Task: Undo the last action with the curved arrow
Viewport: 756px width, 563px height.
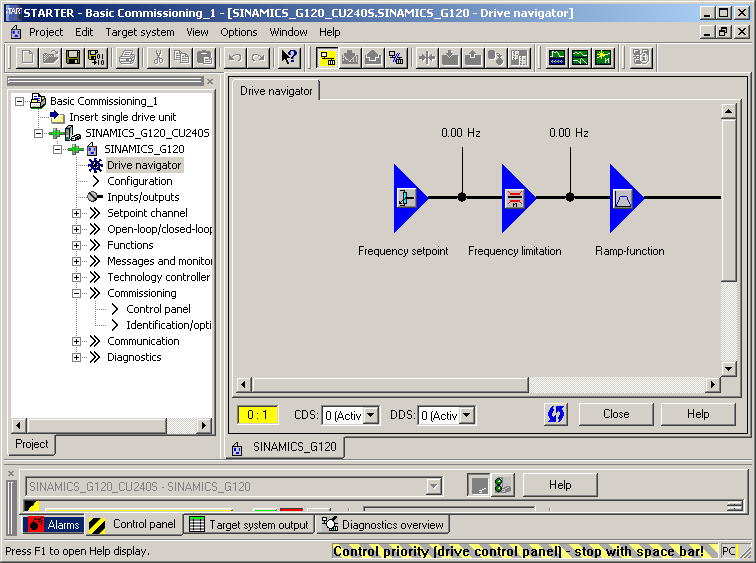Action: coord(235,58)
